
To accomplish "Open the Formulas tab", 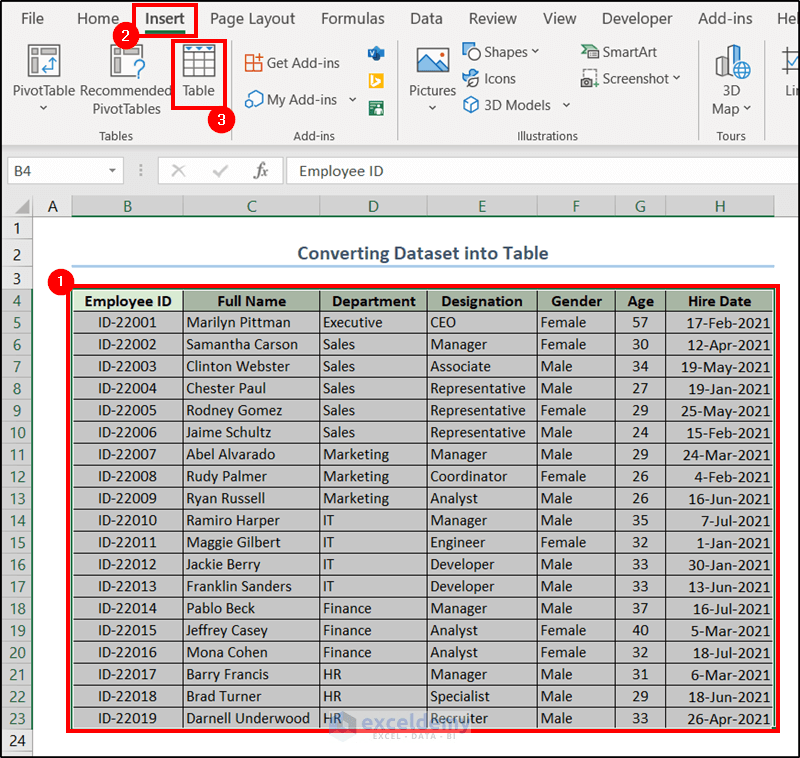I will [353, 18].
